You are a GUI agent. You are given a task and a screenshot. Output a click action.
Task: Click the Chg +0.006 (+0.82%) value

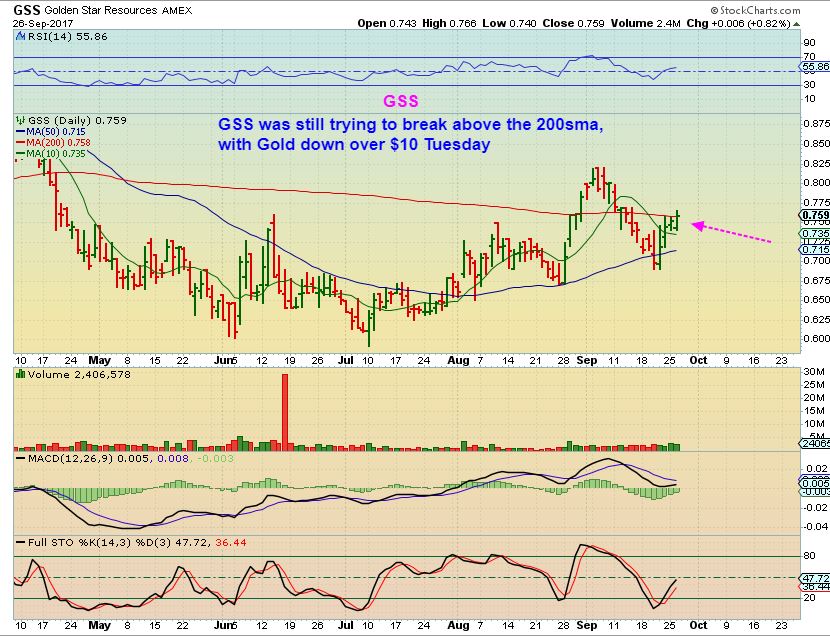[738, 23]
